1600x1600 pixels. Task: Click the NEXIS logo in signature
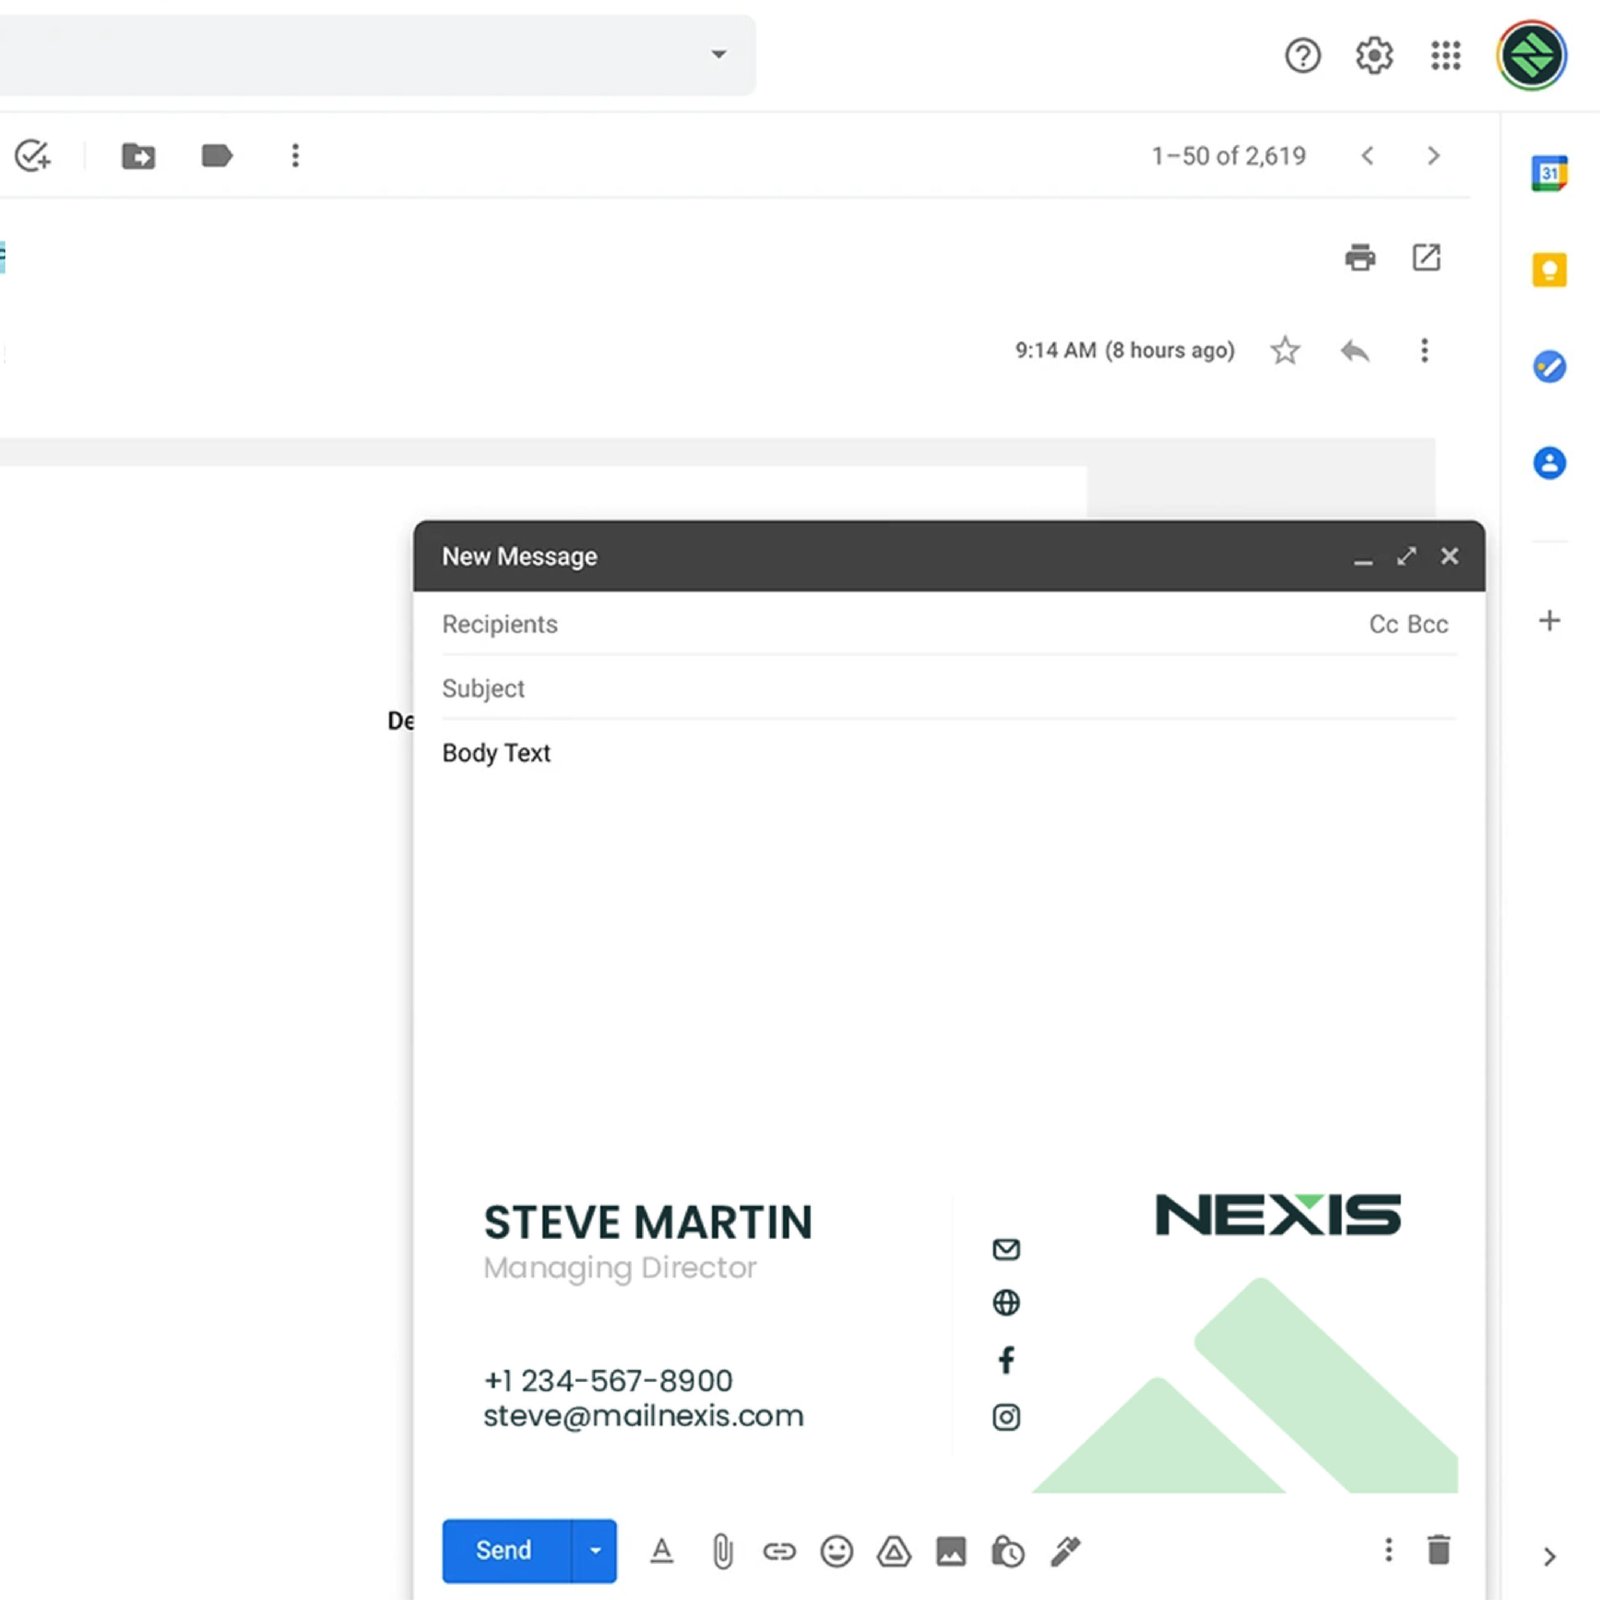1278,1215
